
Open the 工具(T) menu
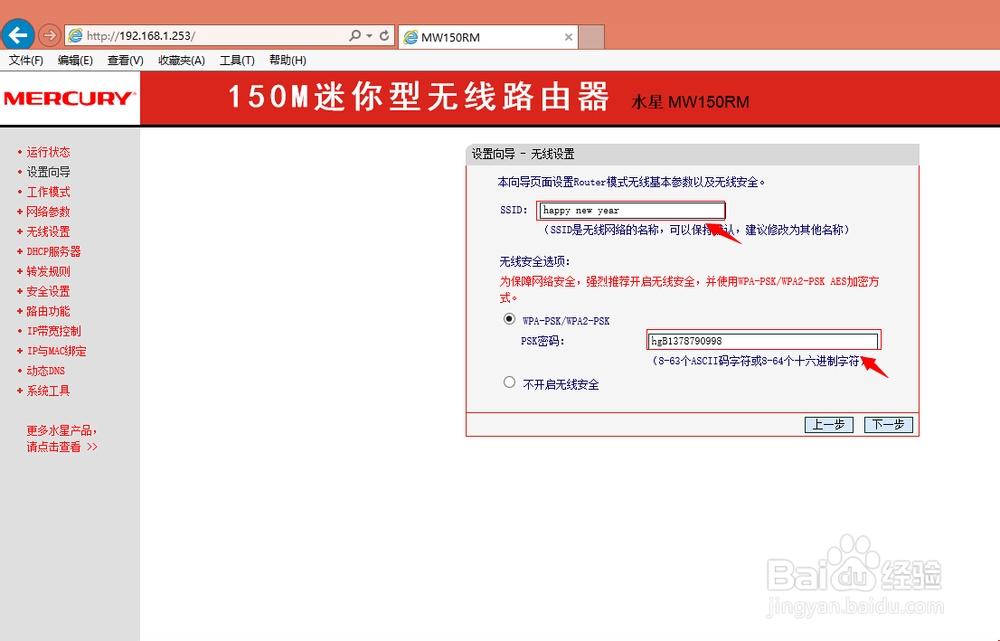[x=237, y=60]
